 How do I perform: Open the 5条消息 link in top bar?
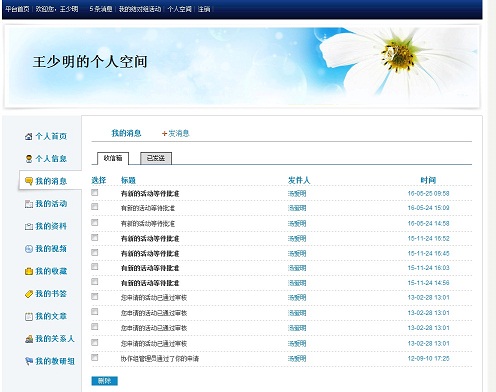point(101,9)
